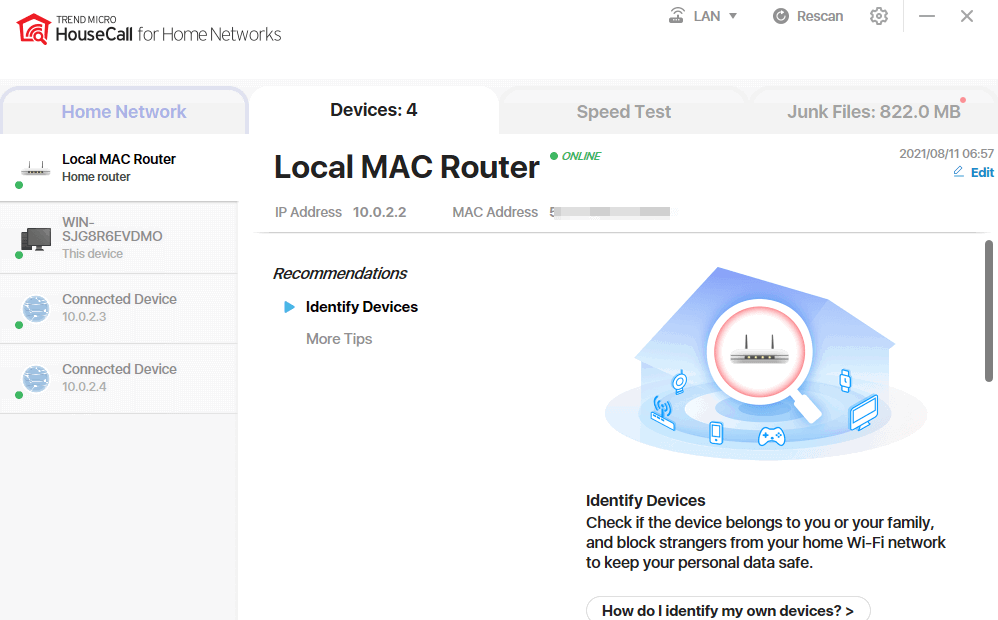
Task: Click the Rescan refresh icon
Action: [x=782, y=16]
